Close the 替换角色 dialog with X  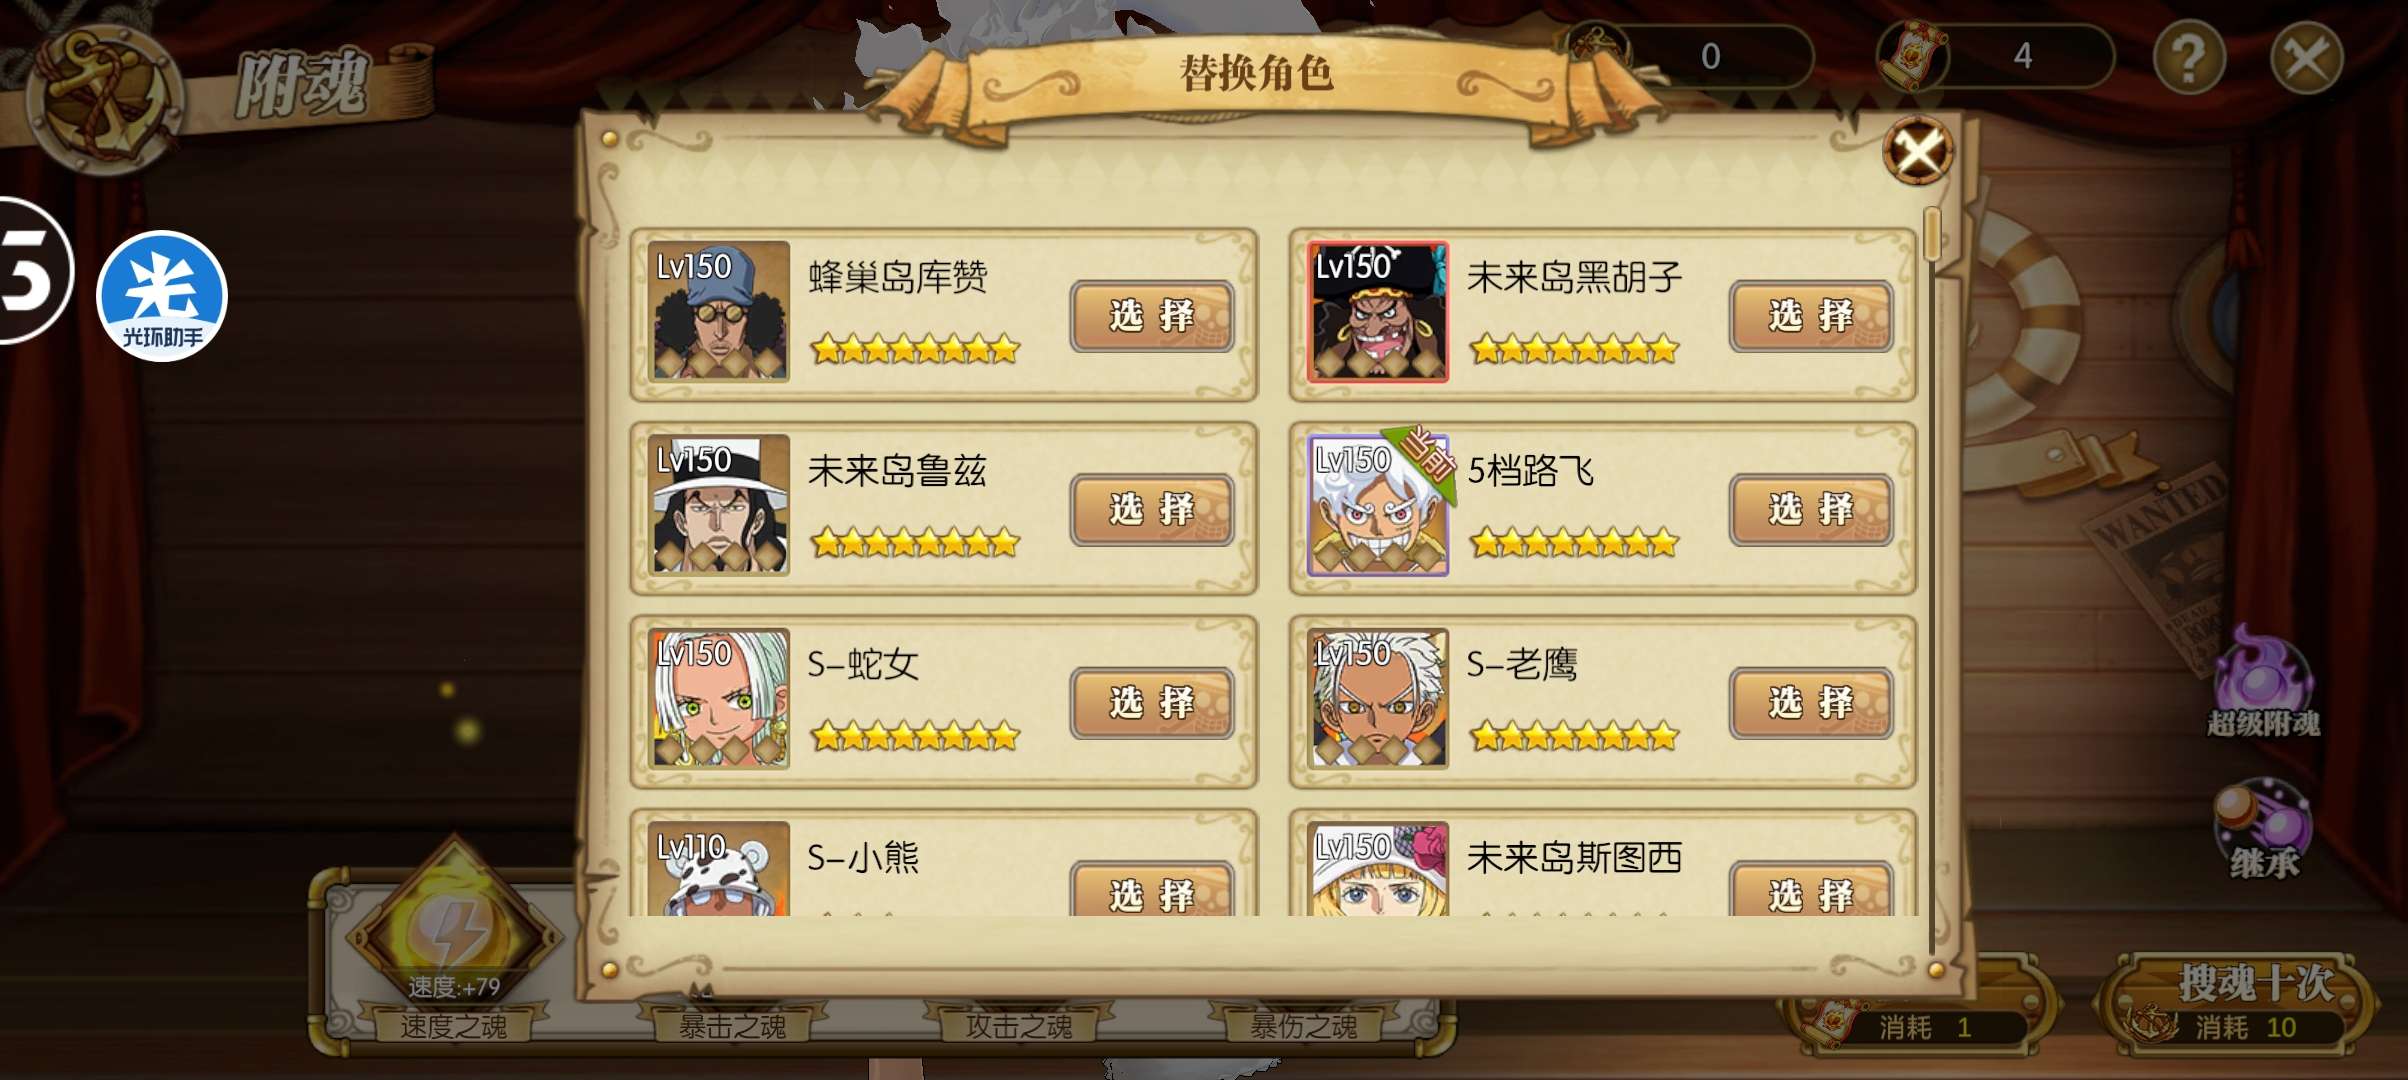click(1917, 151)
